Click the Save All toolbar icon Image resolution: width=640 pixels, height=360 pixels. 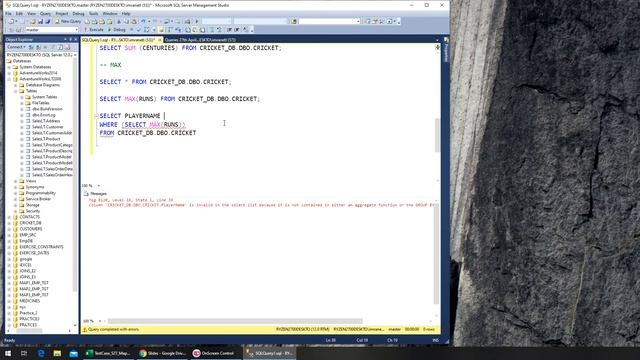click(47, 21)
